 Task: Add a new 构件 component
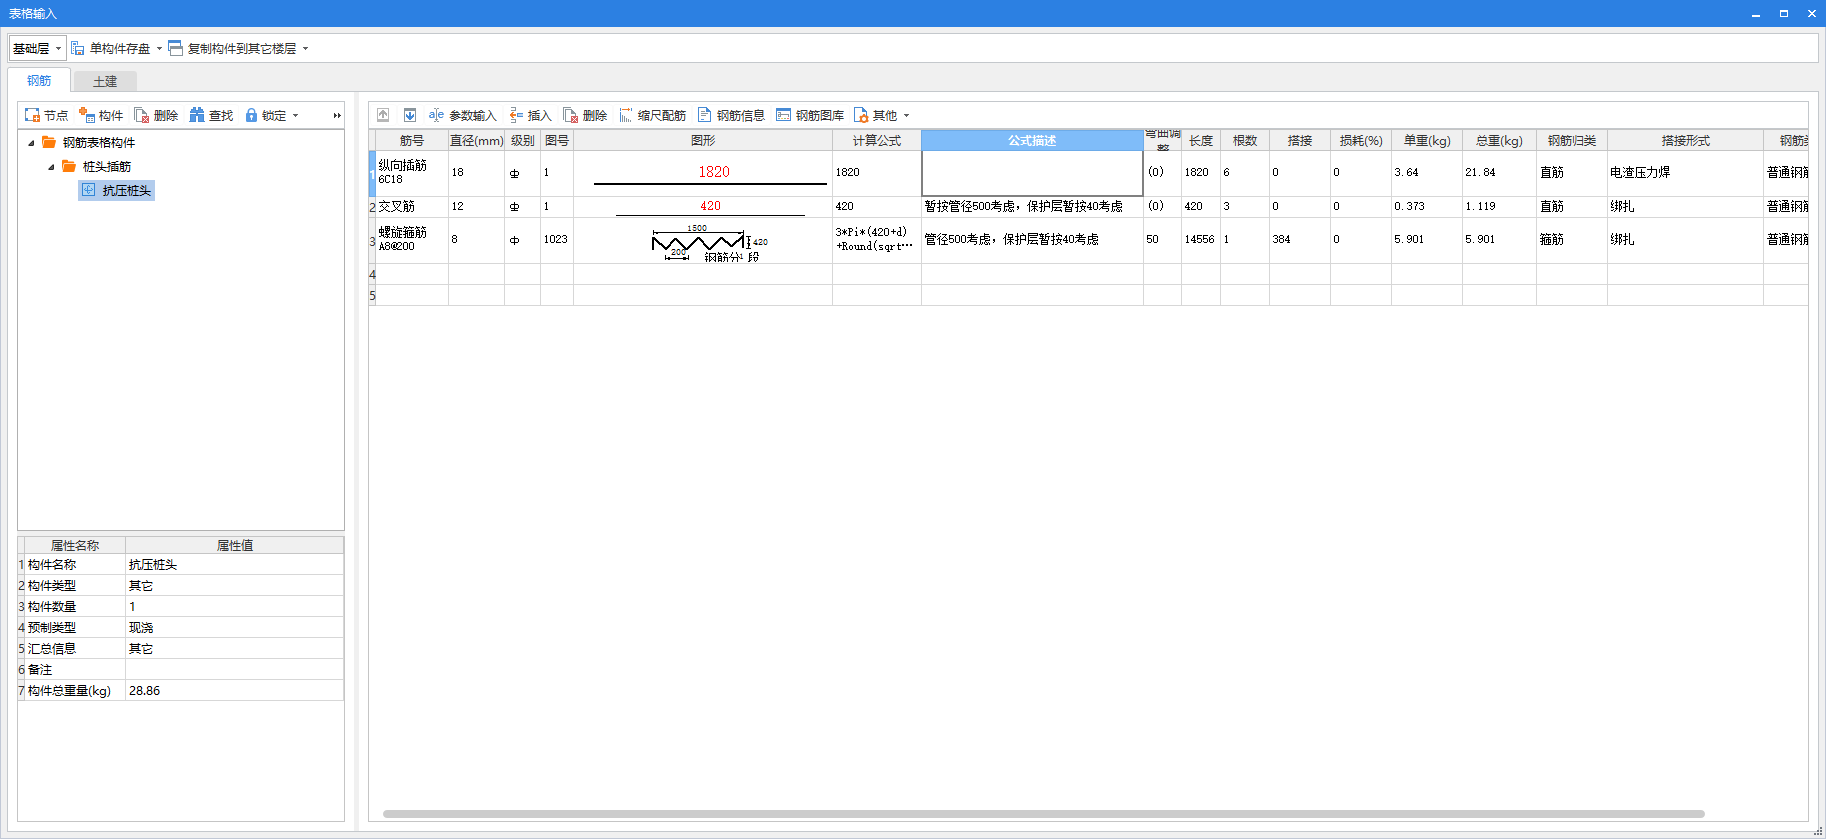(x=101, y=115)
